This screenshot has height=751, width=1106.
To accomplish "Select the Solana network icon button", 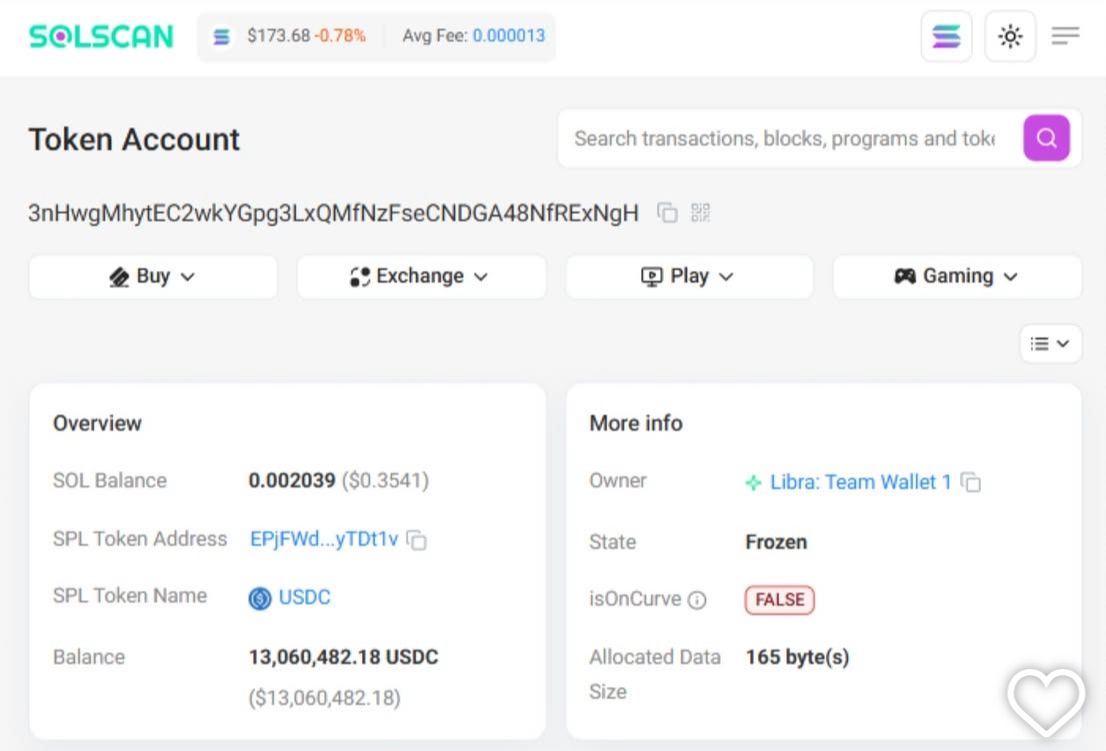I will pyautogui.click(x=946, y=36).
